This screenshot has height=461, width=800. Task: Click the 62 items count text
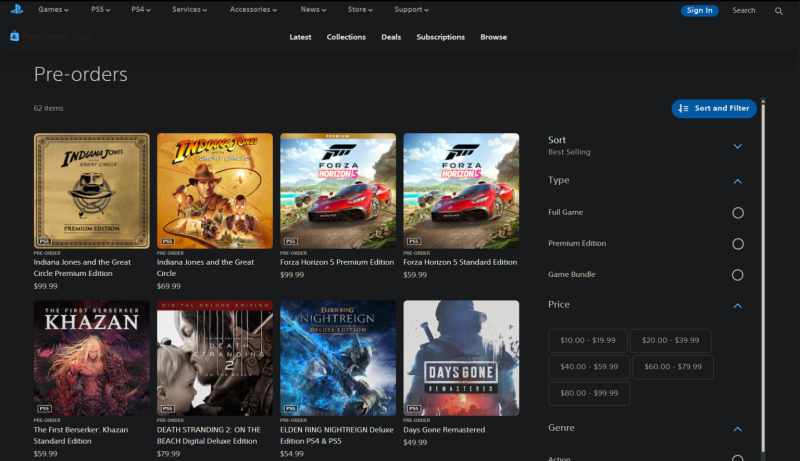pyautogui.click(x=48, y=108)
